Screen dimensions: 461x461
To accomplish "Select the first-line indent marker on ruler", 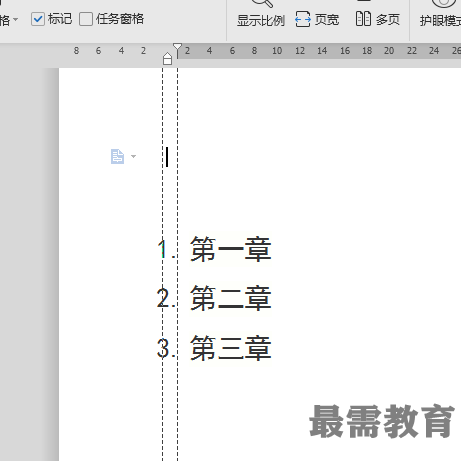I will click(x=177, y=47).
